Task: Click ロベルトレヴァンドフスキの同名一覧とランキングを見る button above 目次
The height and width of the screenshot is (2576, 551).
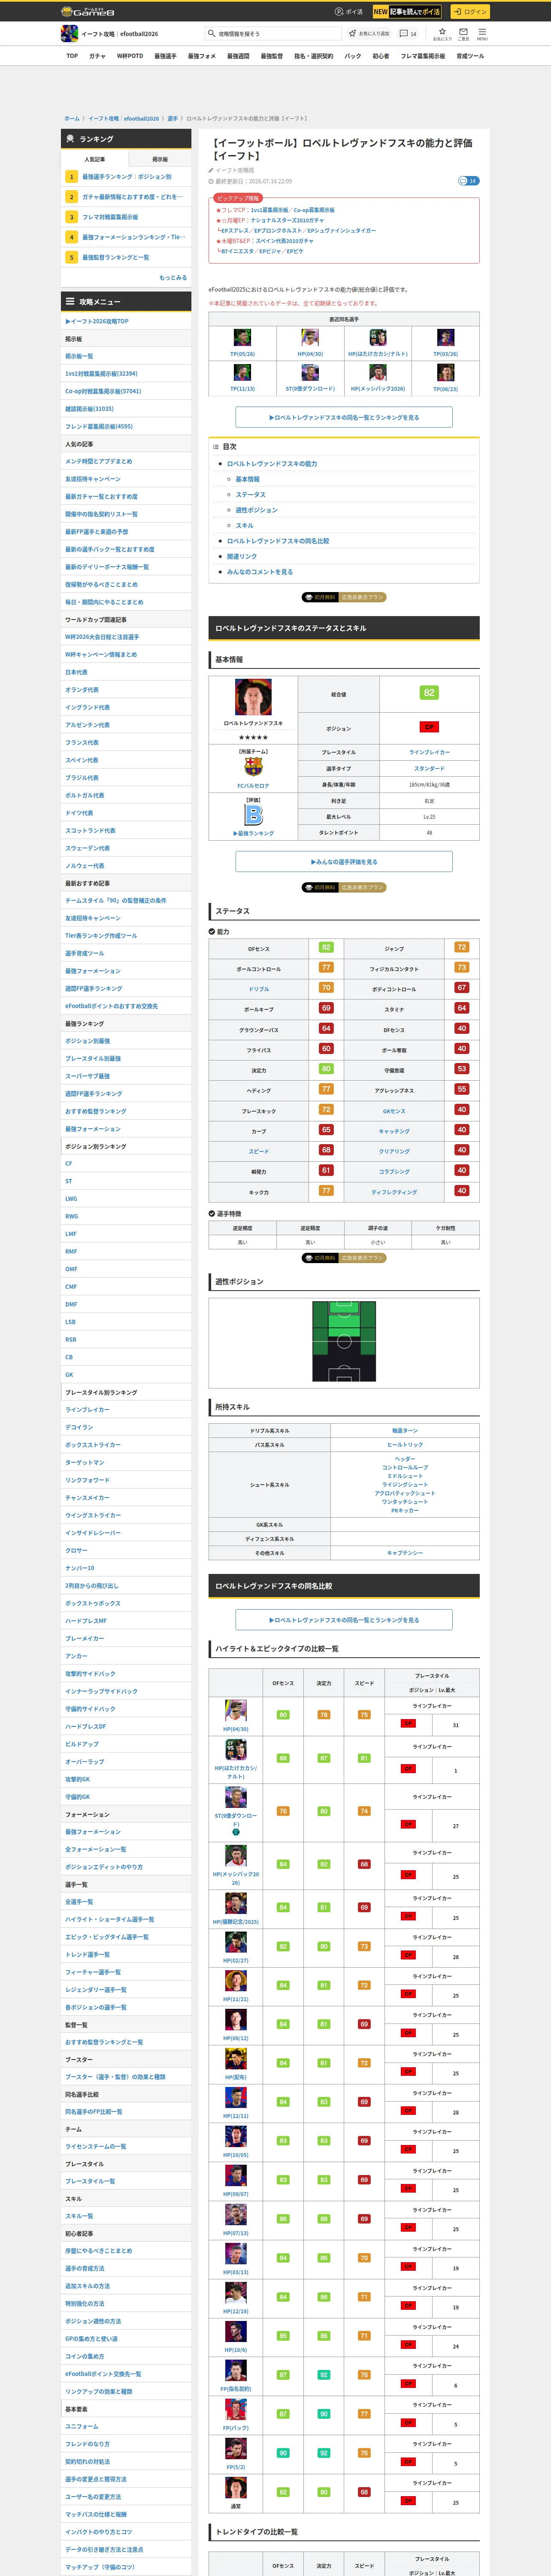Action: (x=344, y=417)
